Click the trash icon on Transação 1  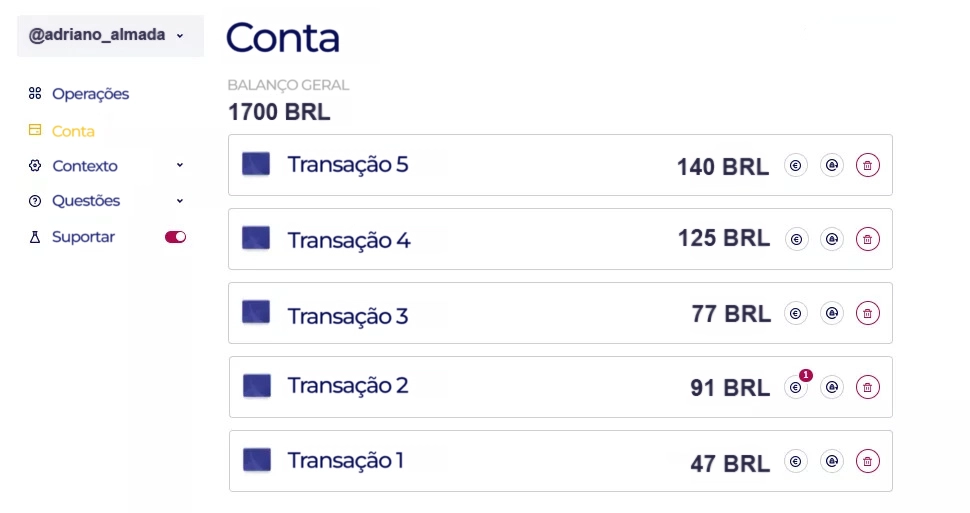(868, 461)
